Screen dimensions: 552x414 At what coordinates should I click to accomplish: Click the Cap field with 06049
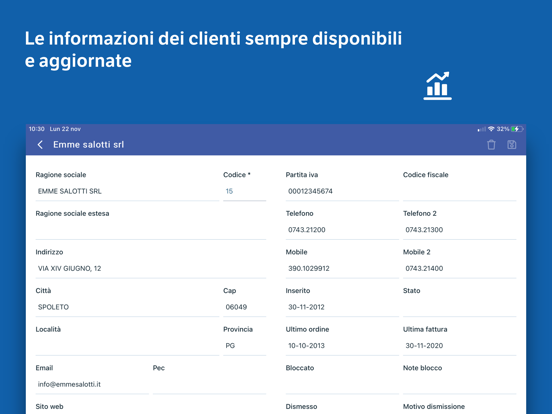tap(244, 307)
